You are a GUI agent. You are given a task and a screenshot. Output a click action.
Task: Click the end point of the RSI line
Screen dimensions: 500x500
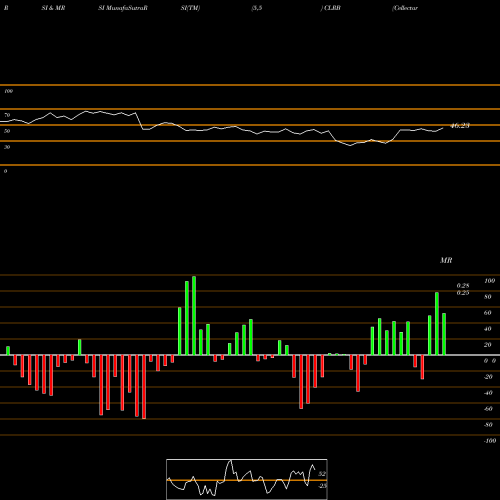443,128
